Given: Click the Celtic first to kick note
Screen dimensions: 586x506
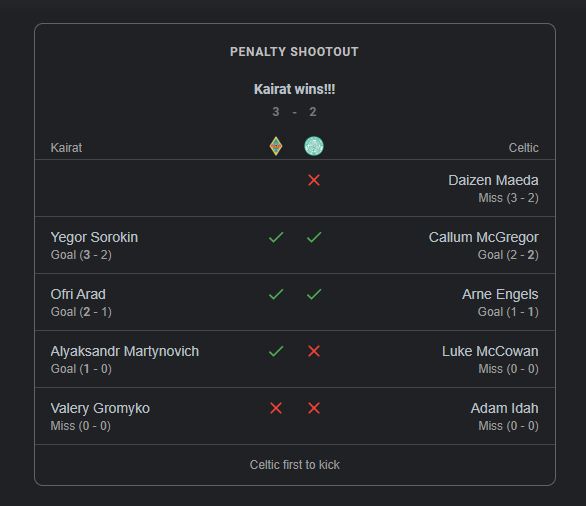Looking at the screenshot, I should coord(294,465).
